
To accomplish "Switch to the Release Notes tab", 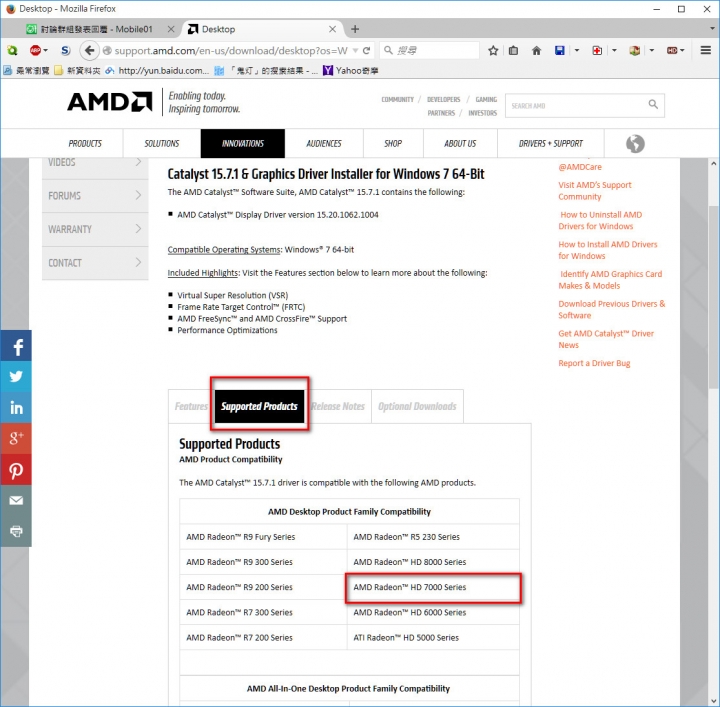I will 338,406.
